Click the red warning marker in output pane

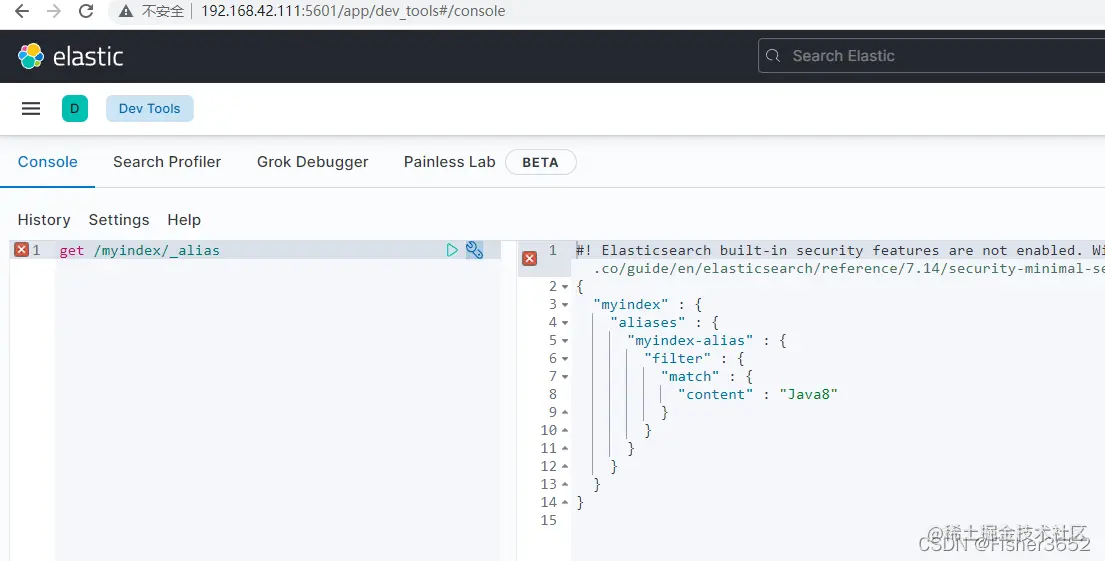point(529,259)
